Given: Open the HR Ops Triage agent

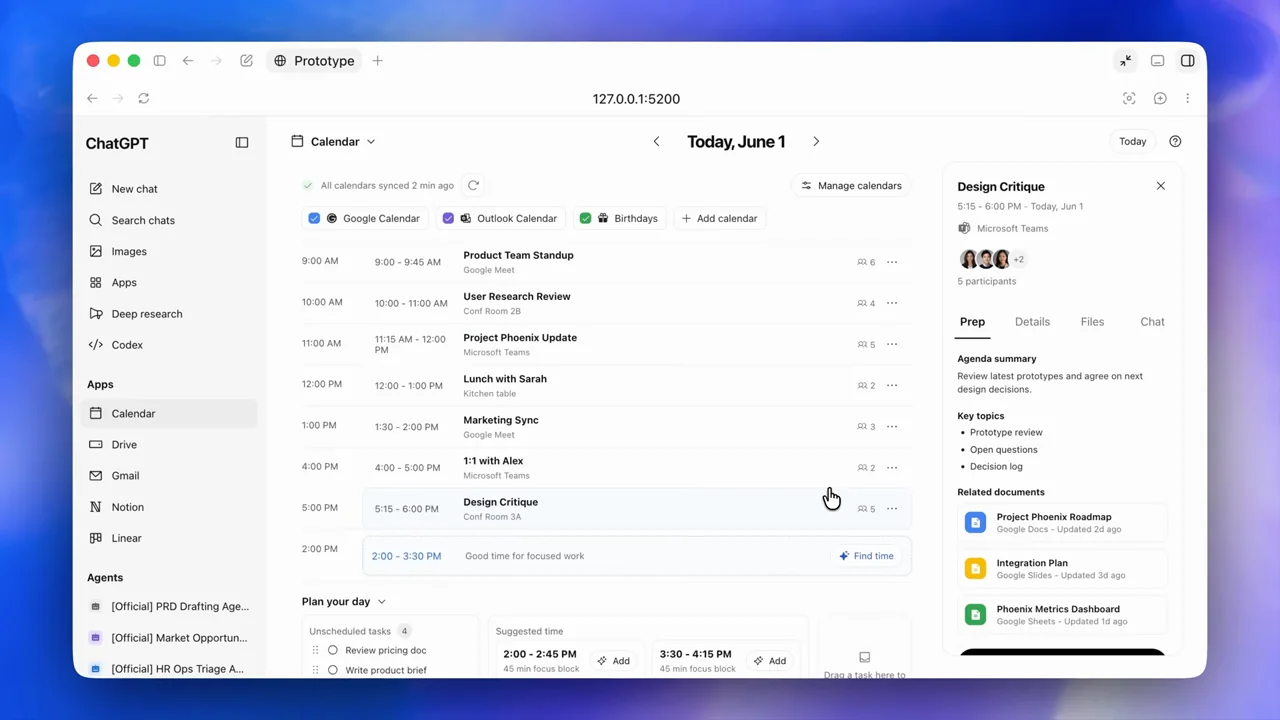Looking at the screenshot, I should pyautogui.click(x=170, y=669).
